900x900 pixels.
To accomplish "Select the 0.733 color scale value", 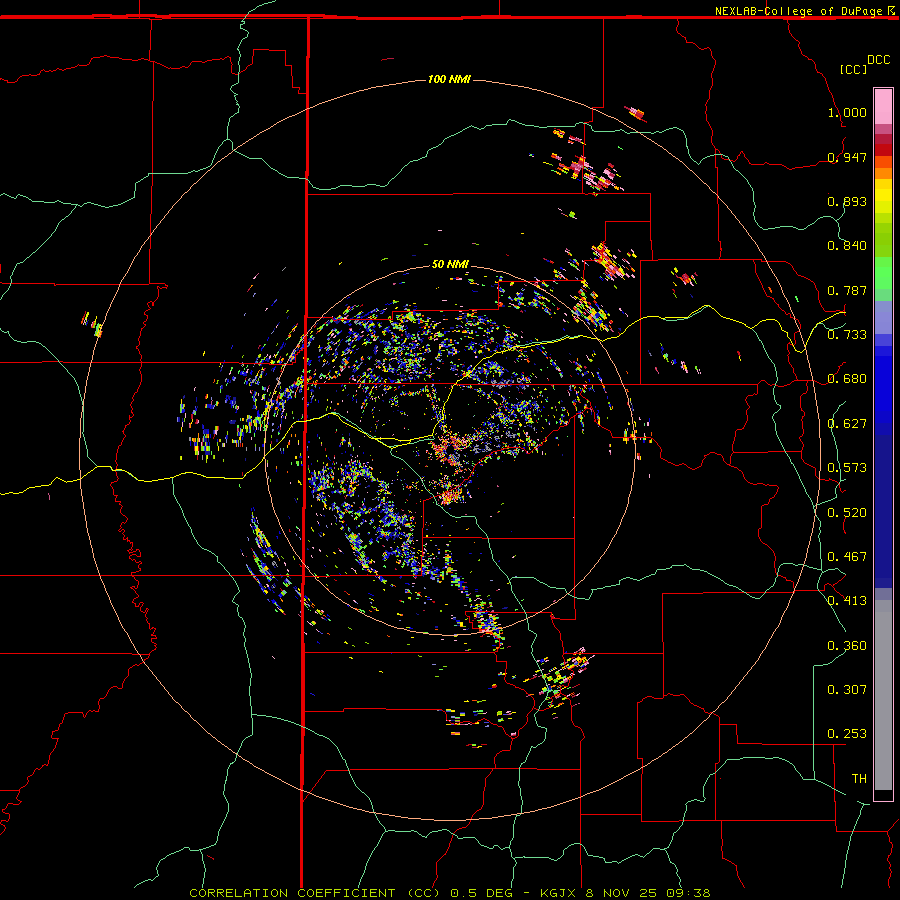I will point(847,335).
